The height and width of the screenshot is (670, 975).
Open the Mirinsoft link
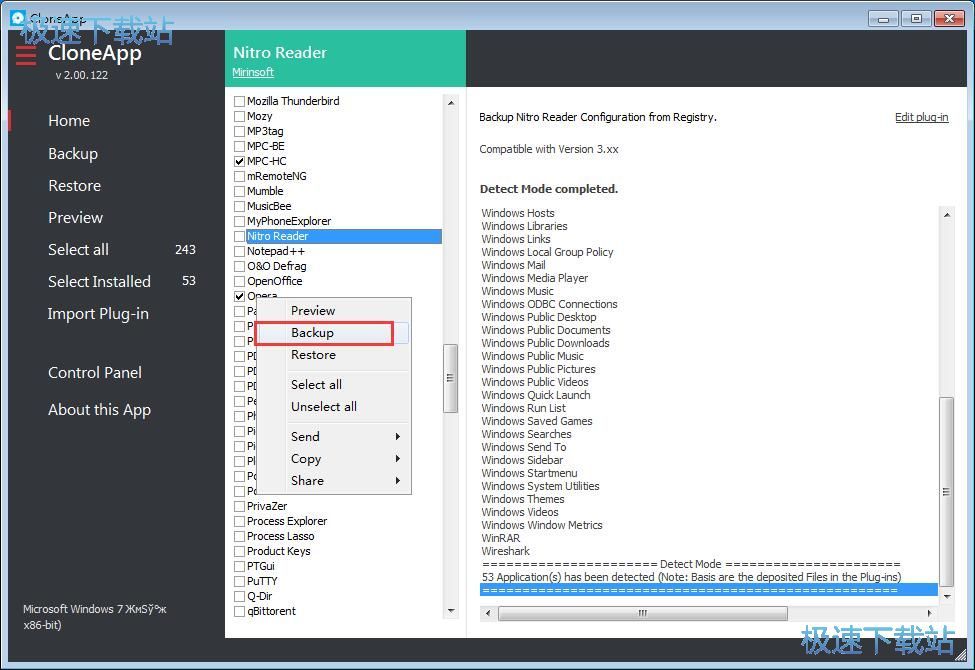pos(253,72)
